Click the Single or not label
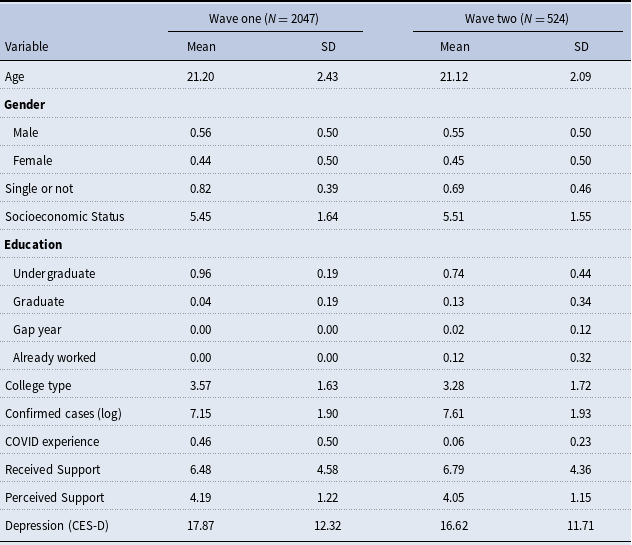Image resolution: width=632 pixels, height=545 pixels. pos(39,189)
